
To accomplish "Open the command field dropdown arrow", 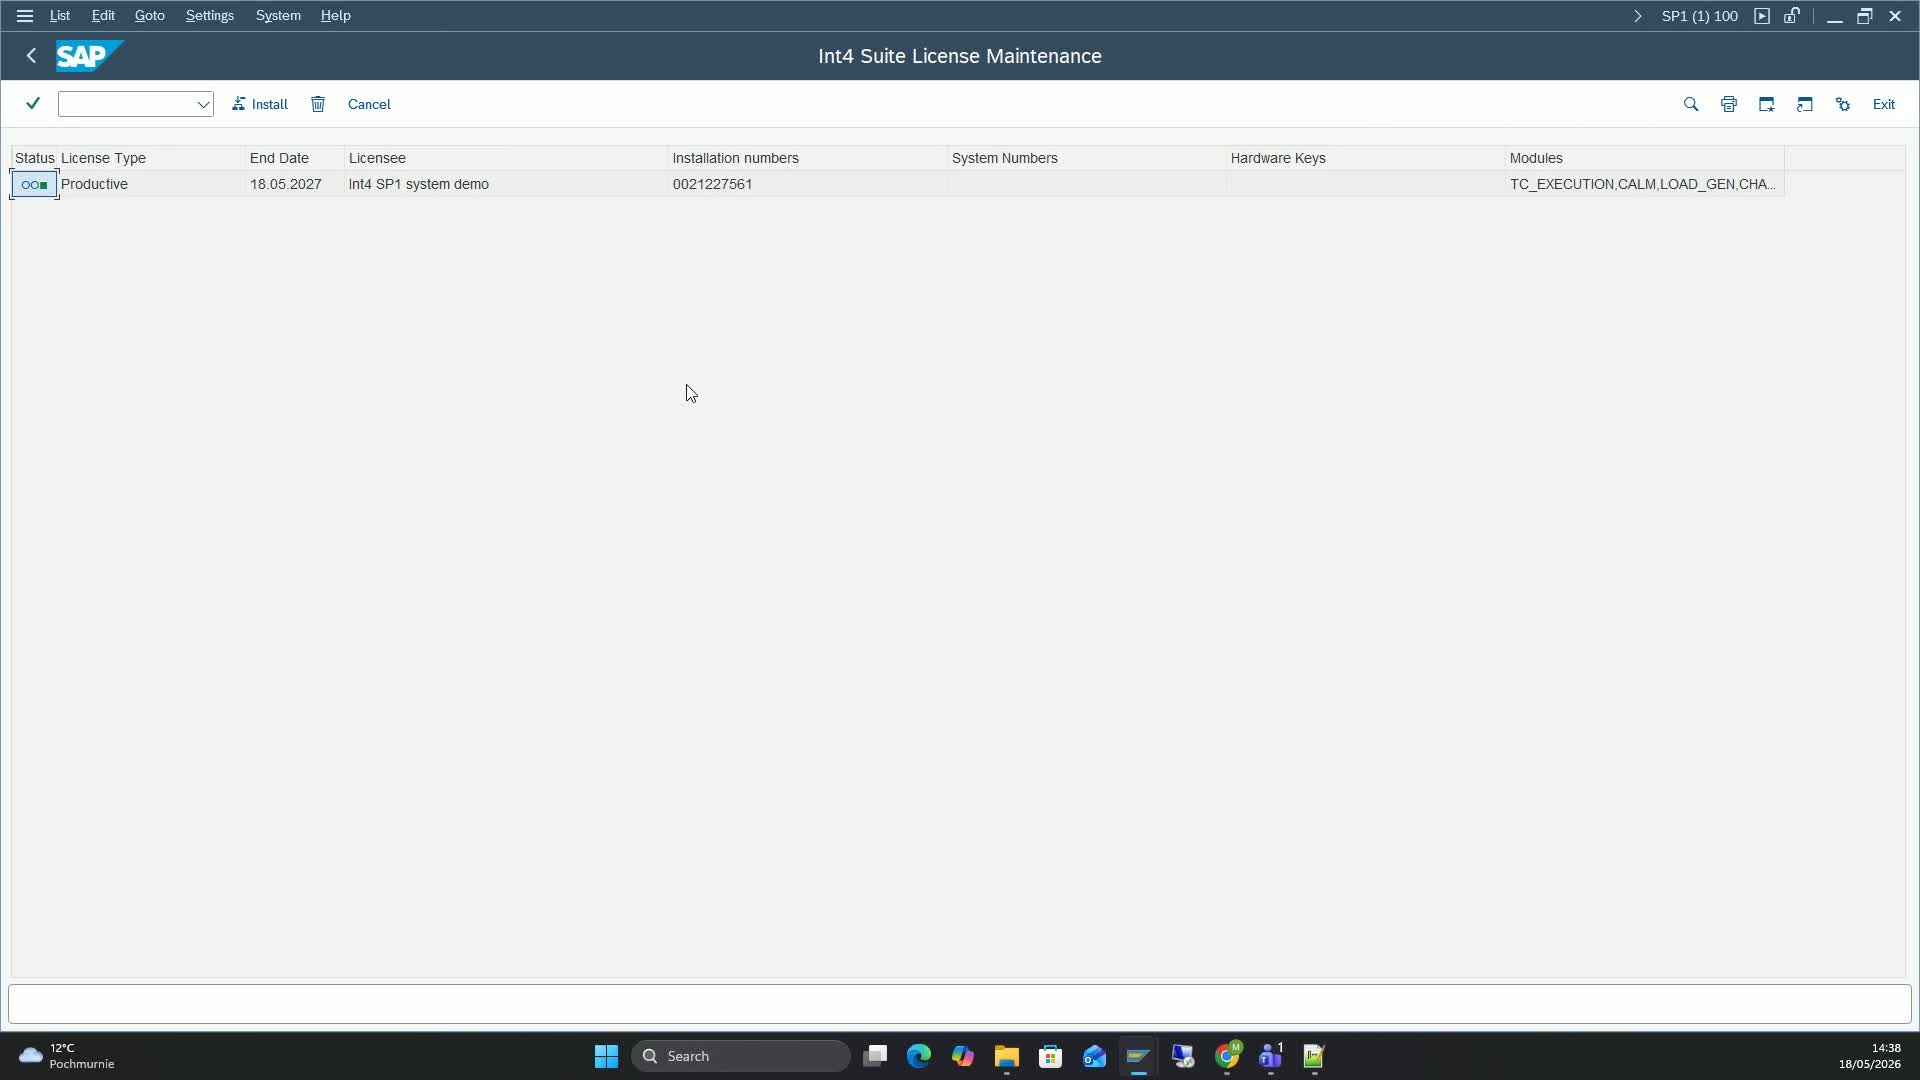I will coord(203,104).
